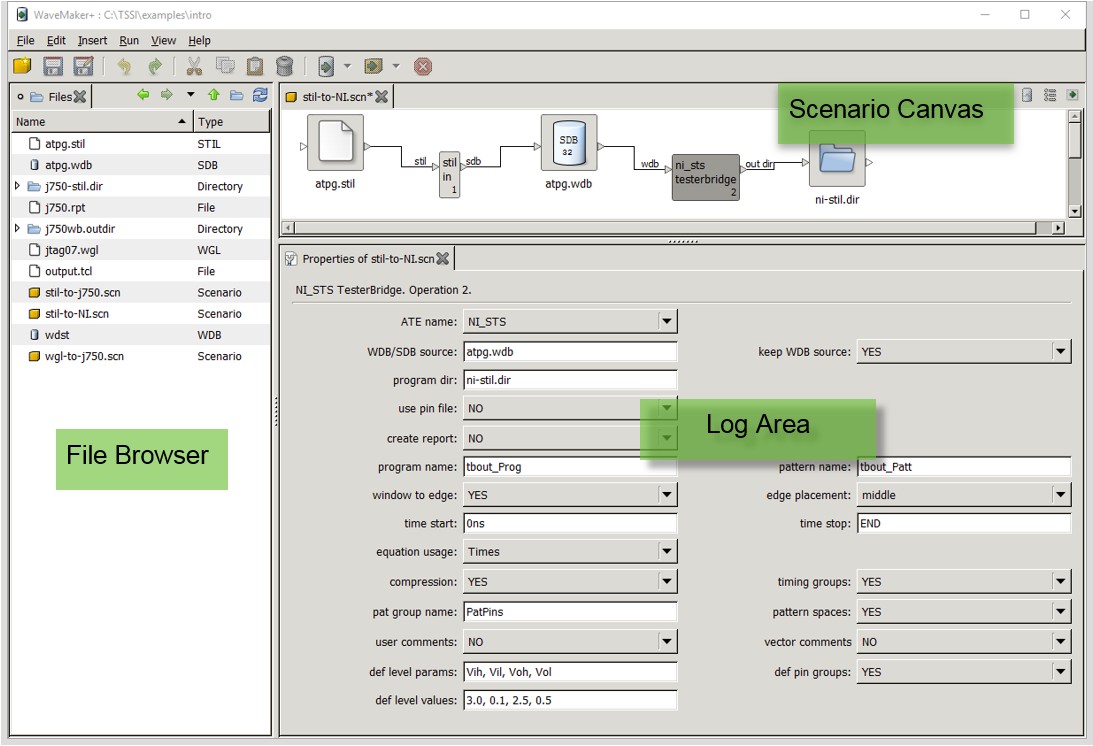Open the Help menu
Image resolution: width=1093 pixels, height=746 pixels.
tap(199, 40)
